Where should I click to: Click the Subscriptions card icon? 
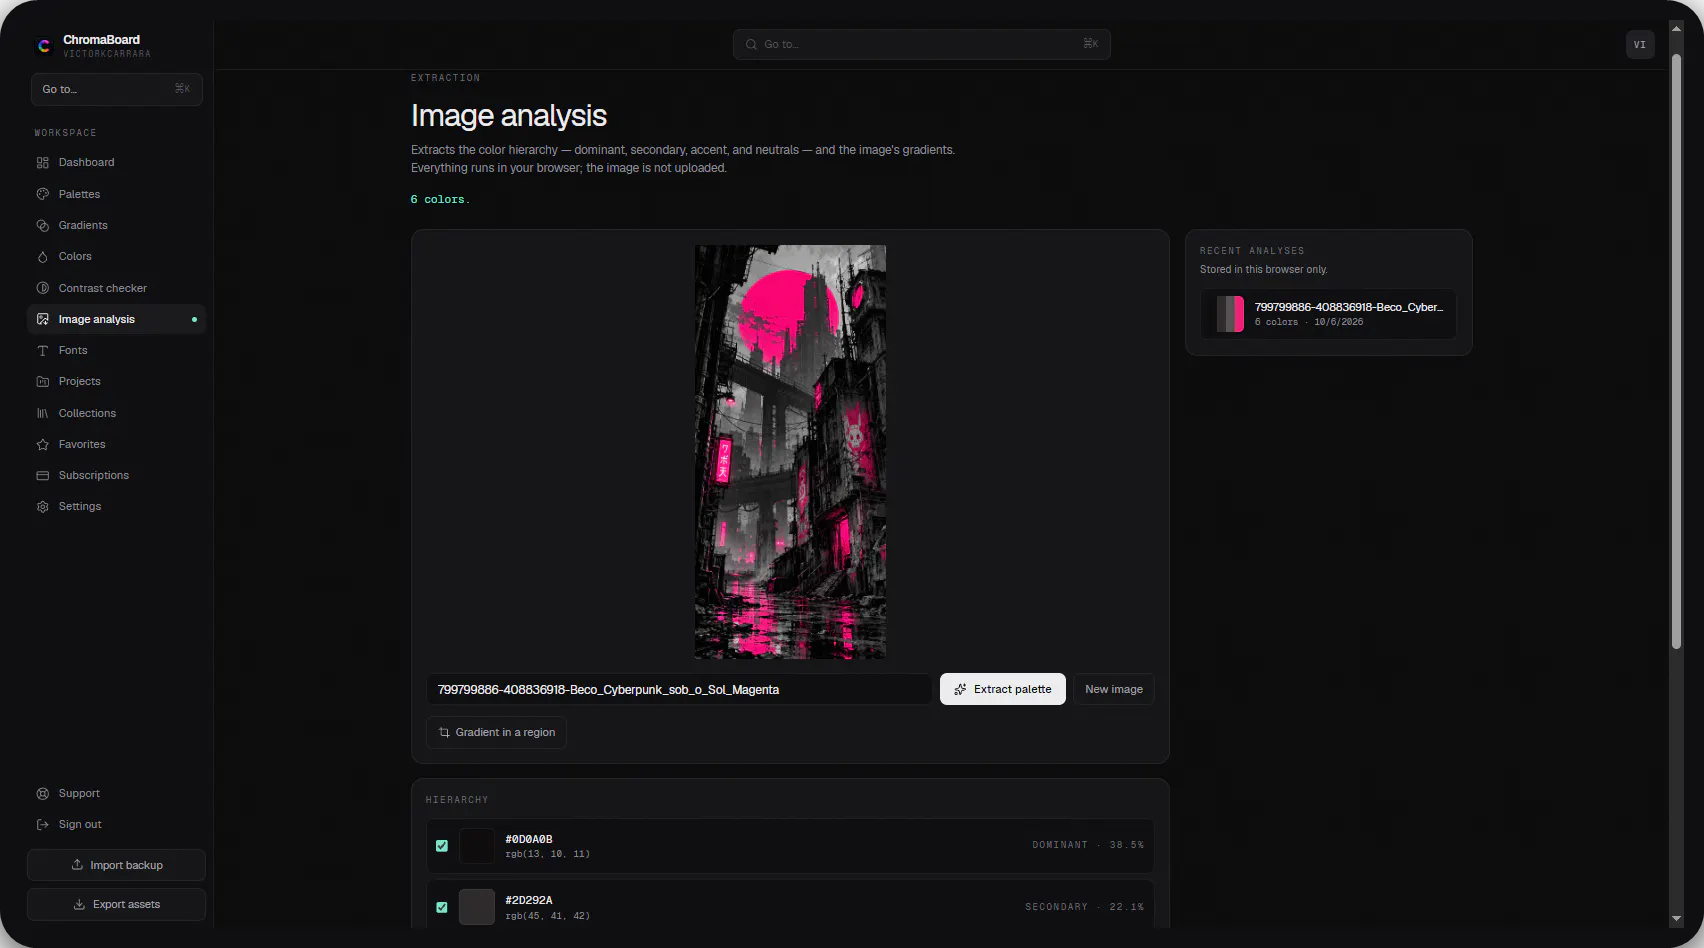(x=42, y=476)
